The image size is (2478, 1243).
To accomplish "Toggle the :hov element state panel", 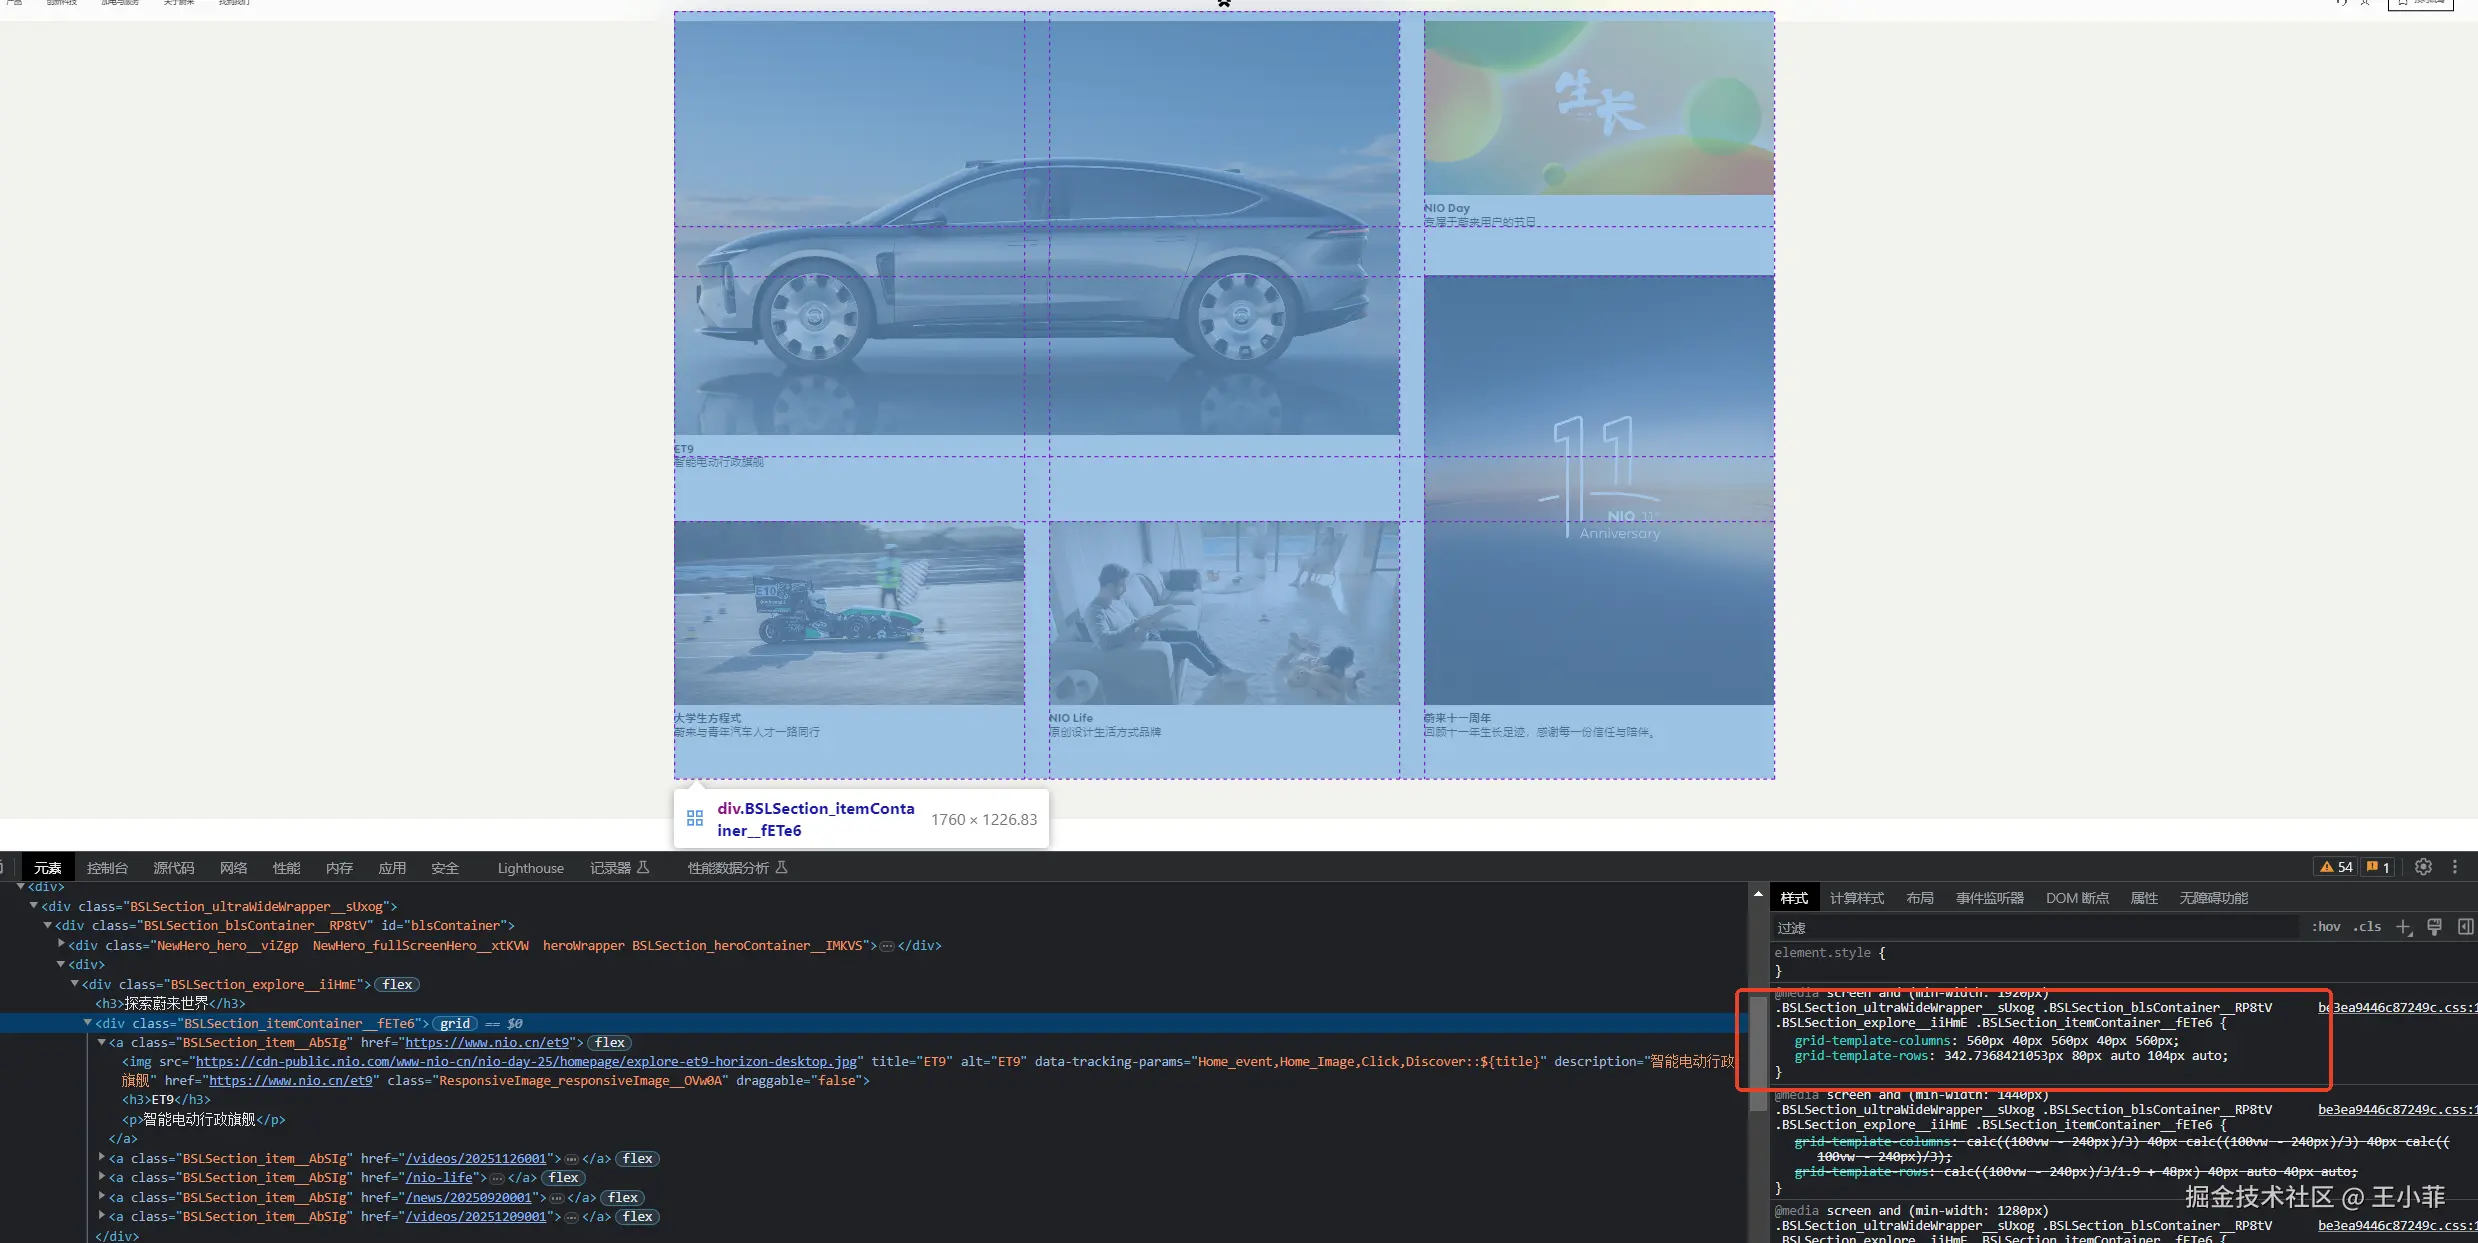I will [2325, 927].
